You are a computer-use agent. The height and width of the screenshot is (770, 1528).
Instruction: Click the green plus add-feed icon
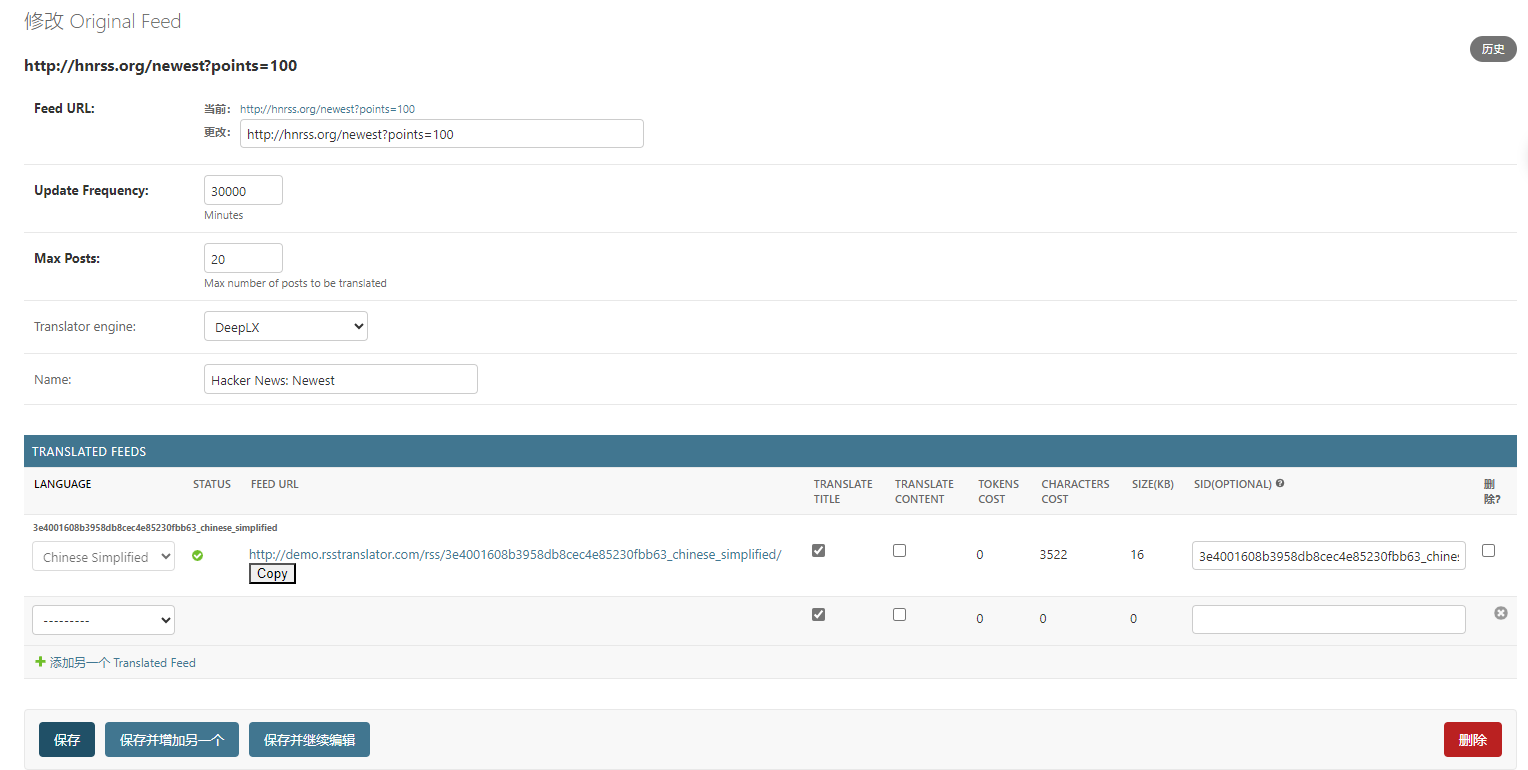pos(40,662)
